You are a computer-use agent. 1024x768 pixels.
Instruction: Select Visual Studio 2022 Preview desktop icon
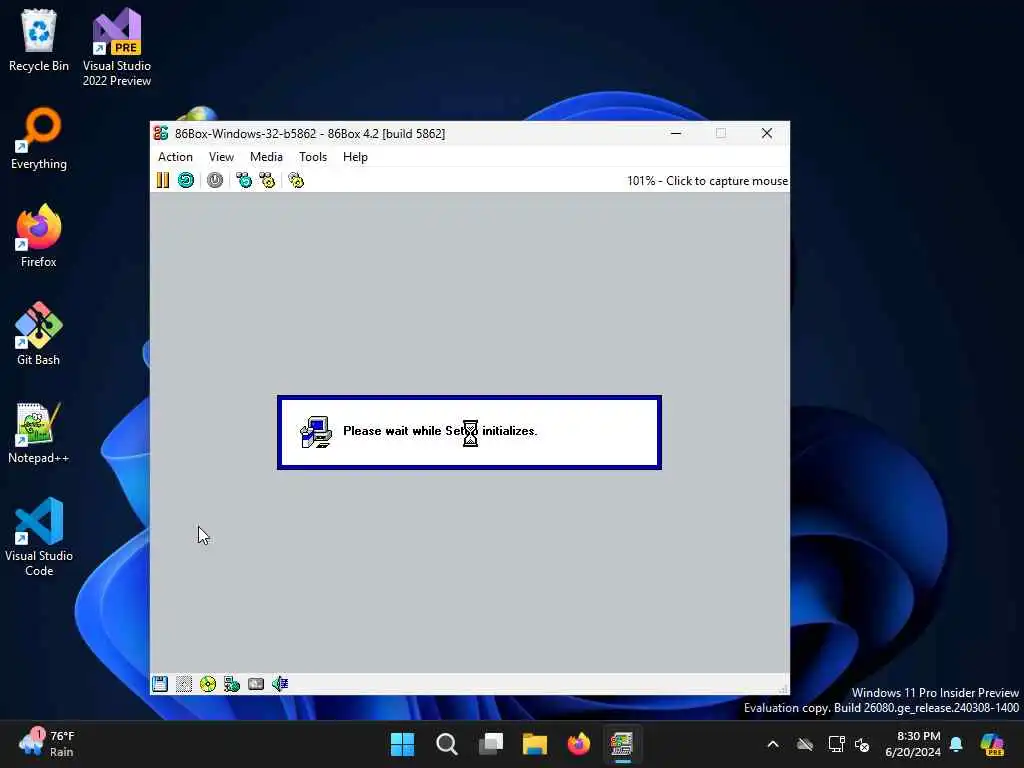coord(117,48)
